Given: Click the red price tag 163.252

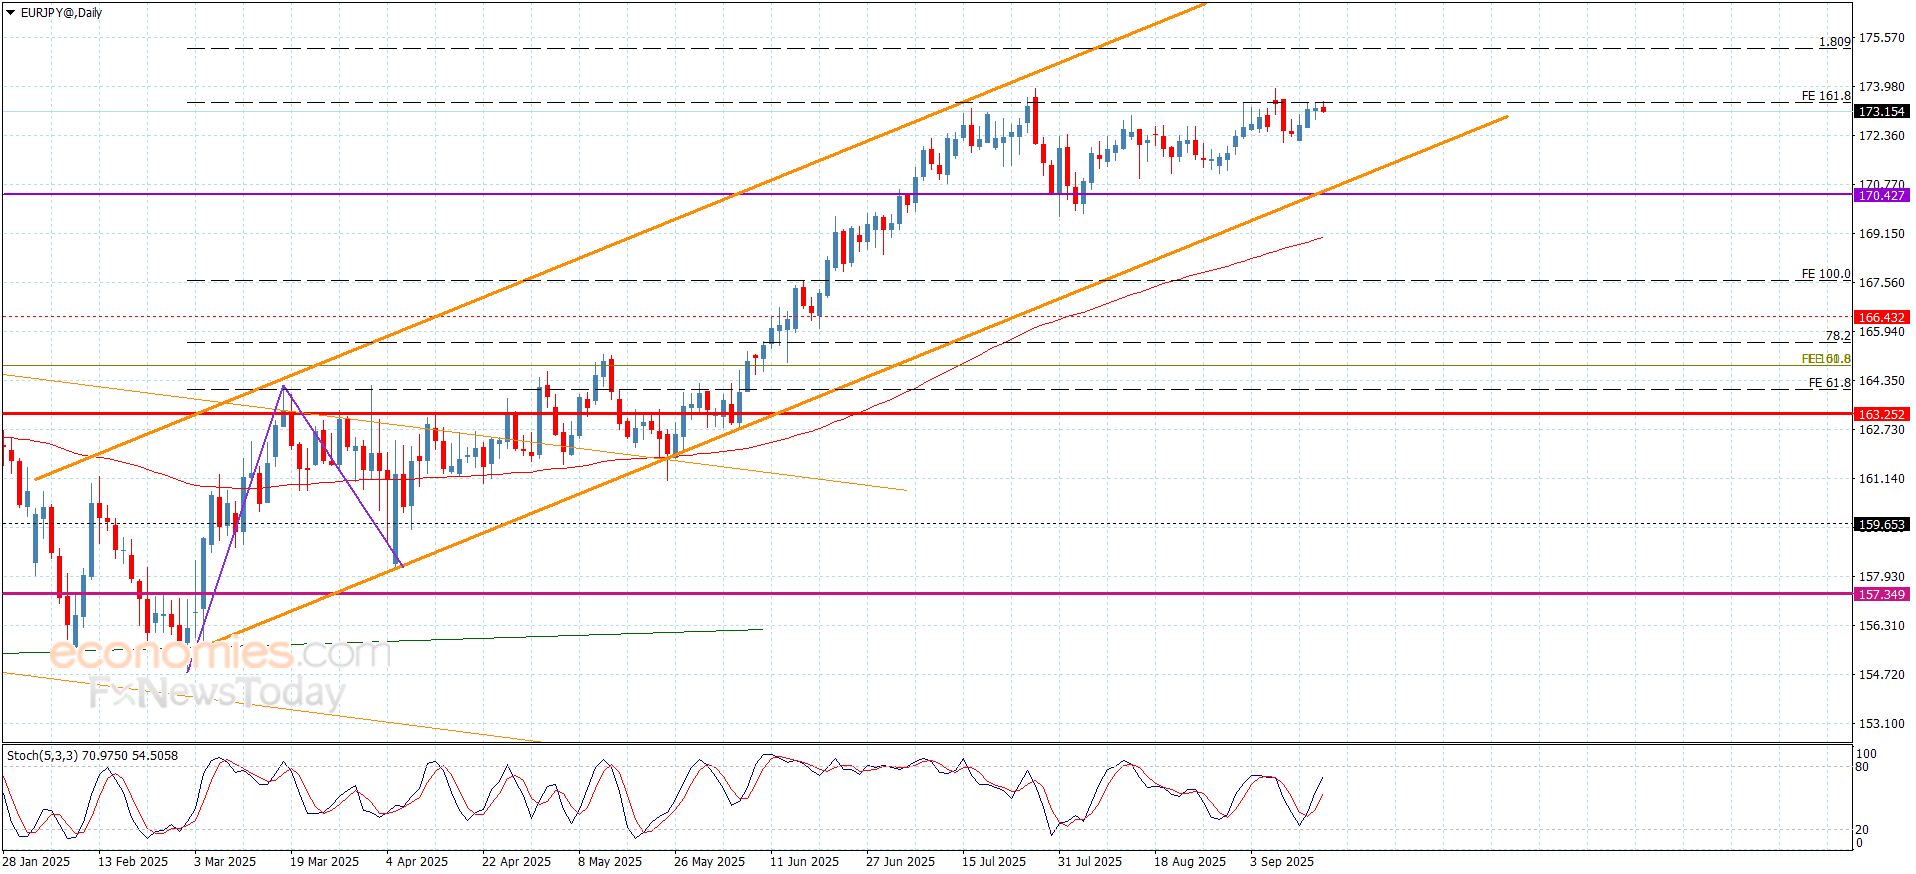Looking at the screenshot, I should click(1881, 415).
